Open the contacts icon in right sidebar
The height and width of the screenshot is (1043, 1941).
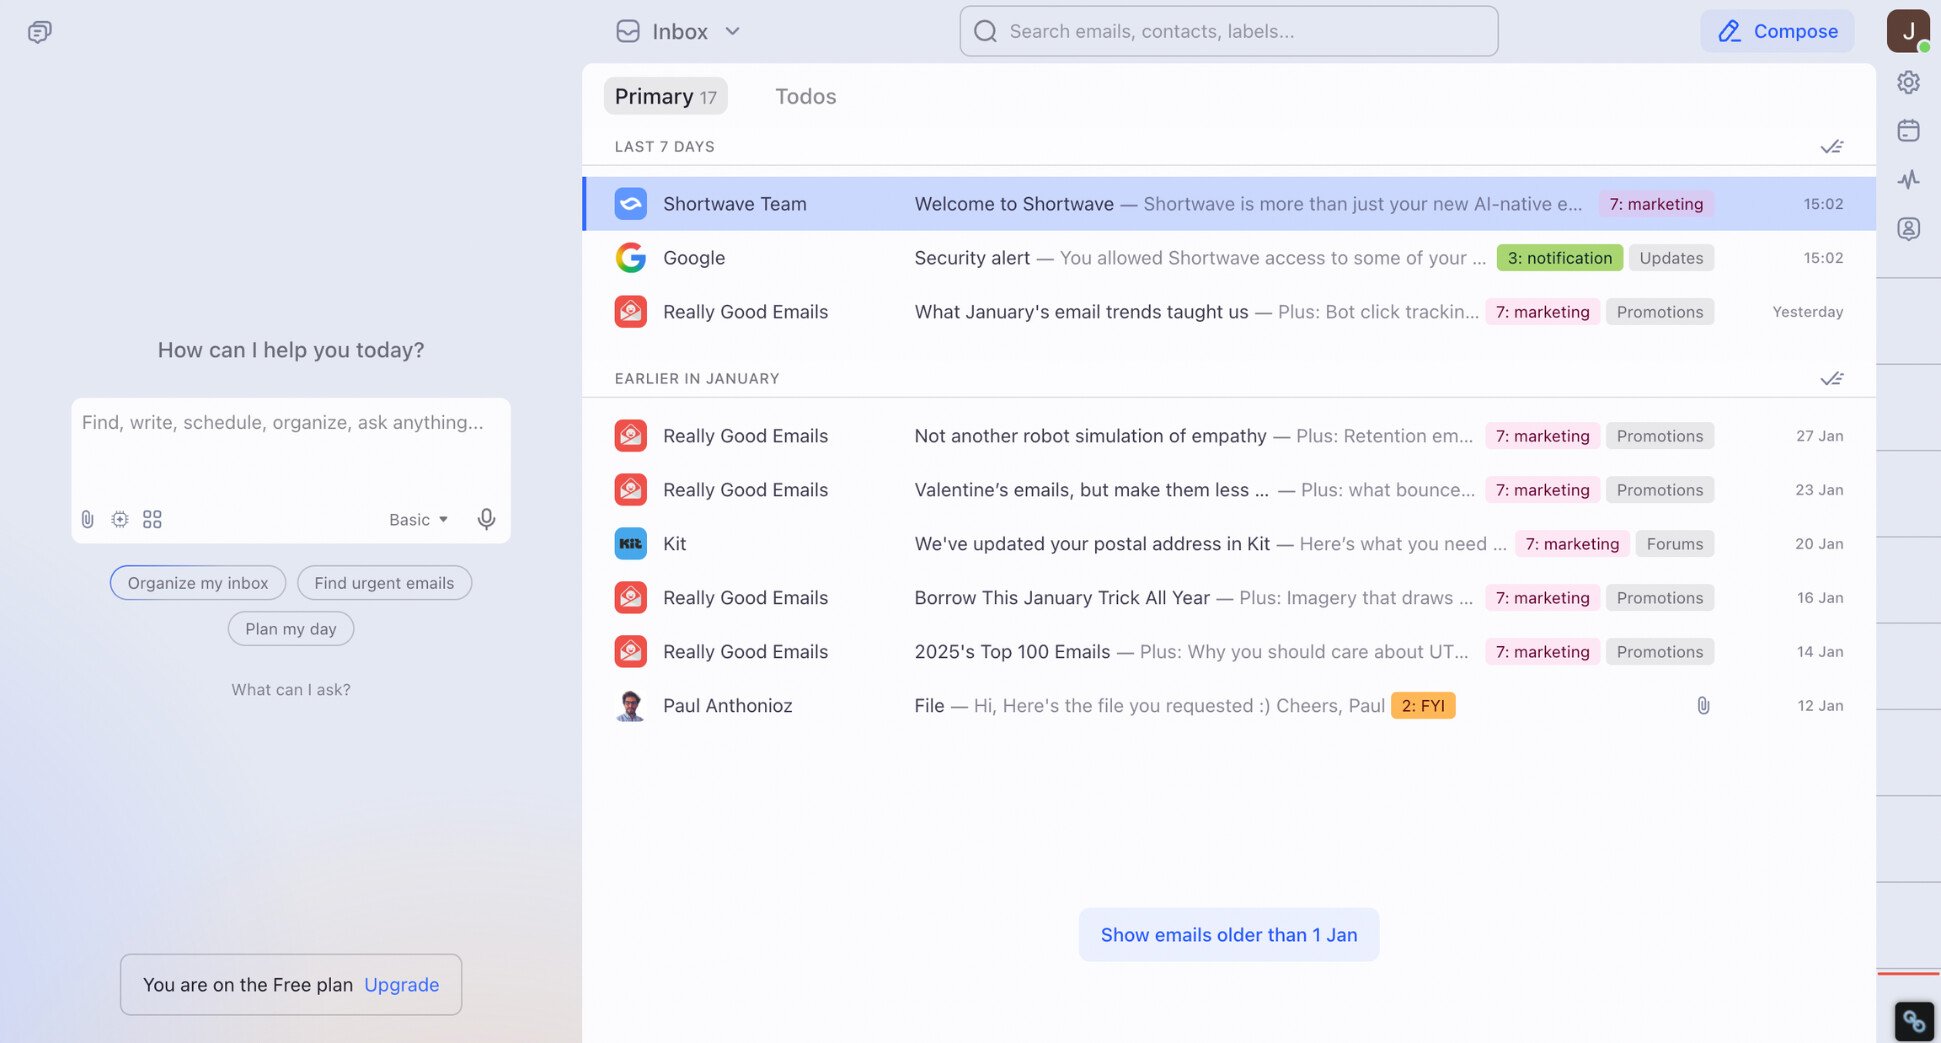tap(1909, 228)
